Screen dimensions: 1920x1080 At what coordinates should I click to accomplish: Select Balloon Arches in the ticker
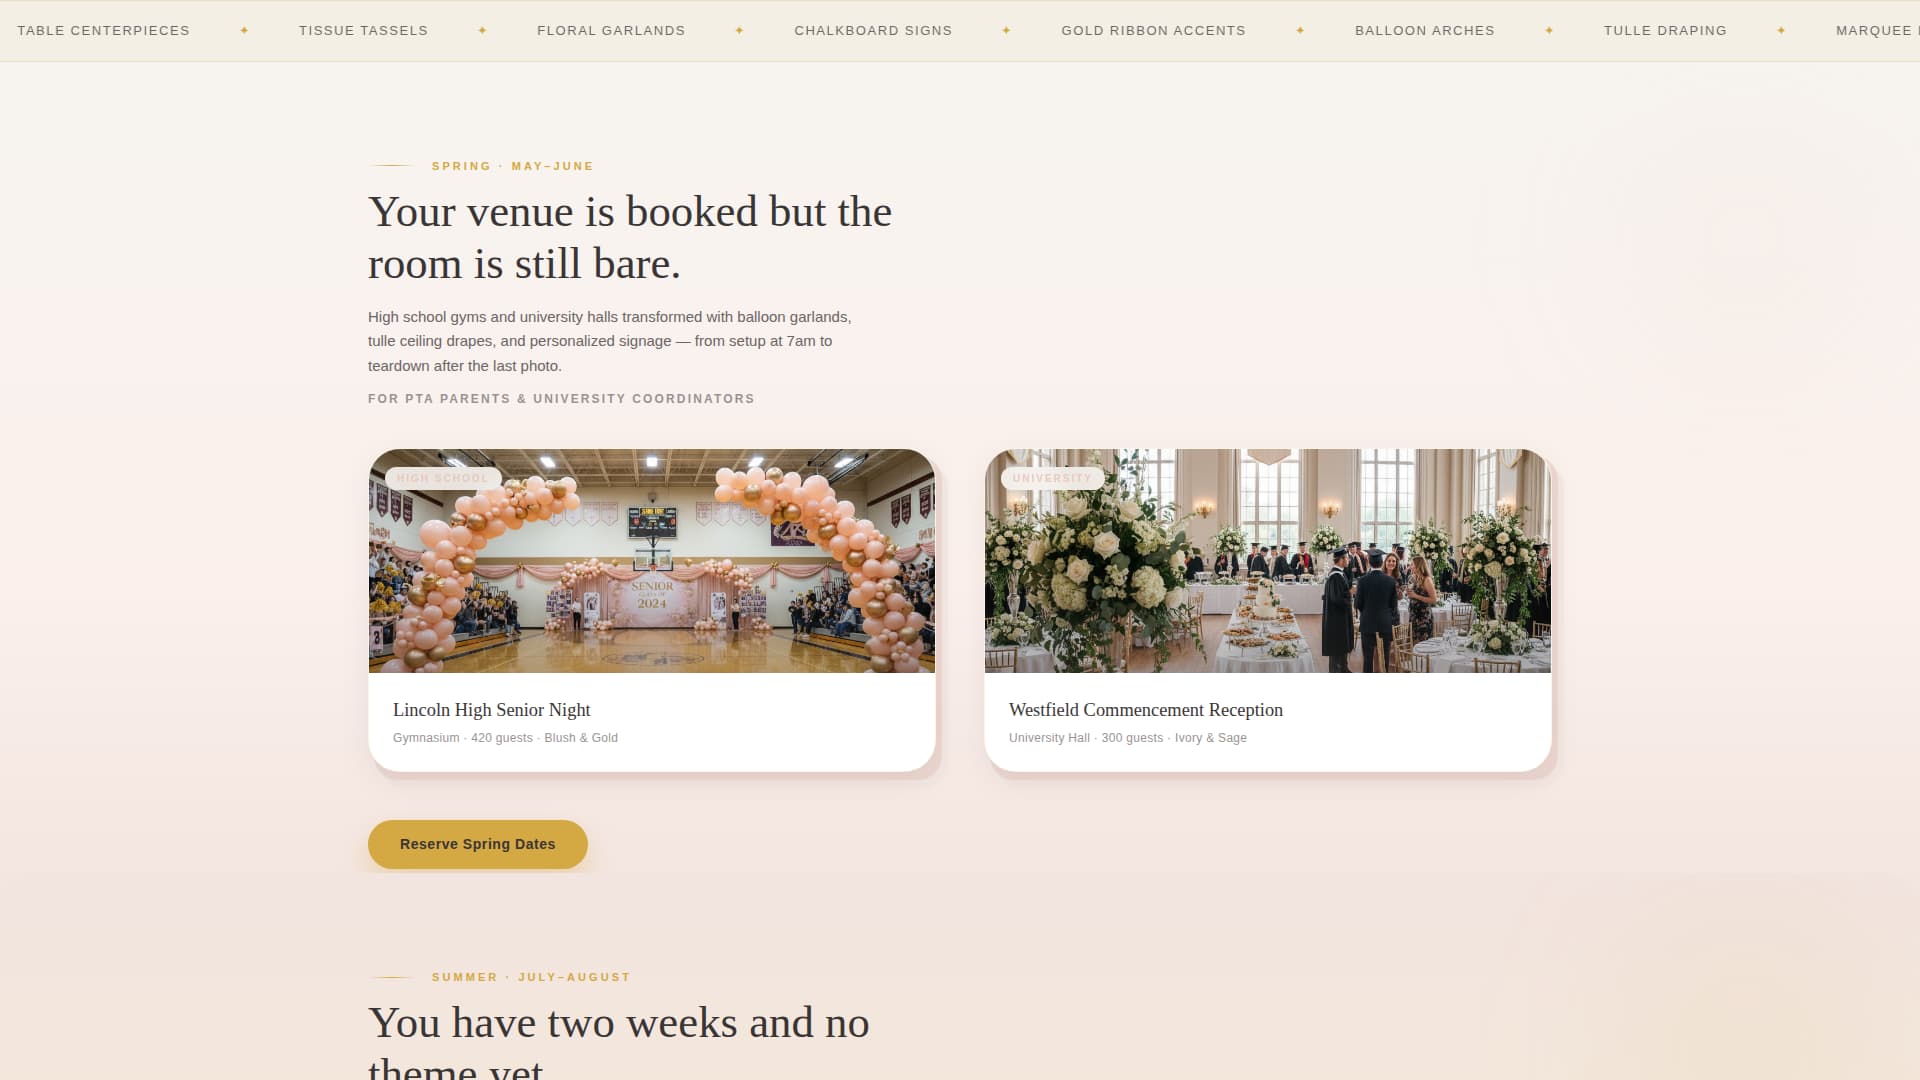pos(1424,31)
